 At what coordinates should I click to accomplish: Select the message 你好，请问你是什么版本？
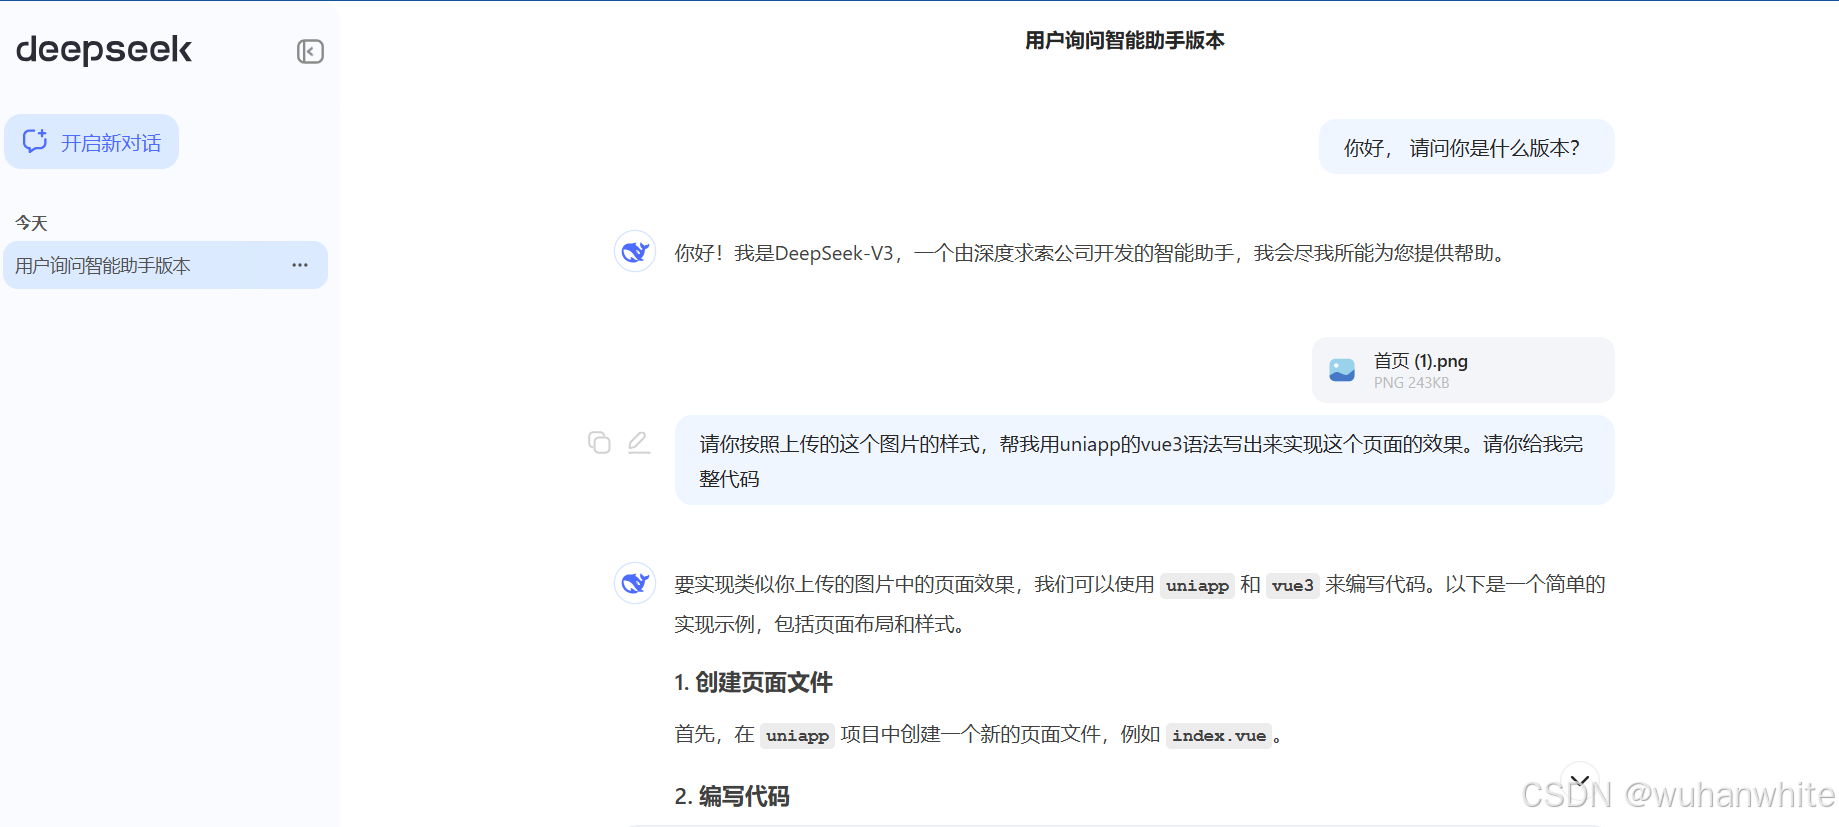(x=1467, y=147)
